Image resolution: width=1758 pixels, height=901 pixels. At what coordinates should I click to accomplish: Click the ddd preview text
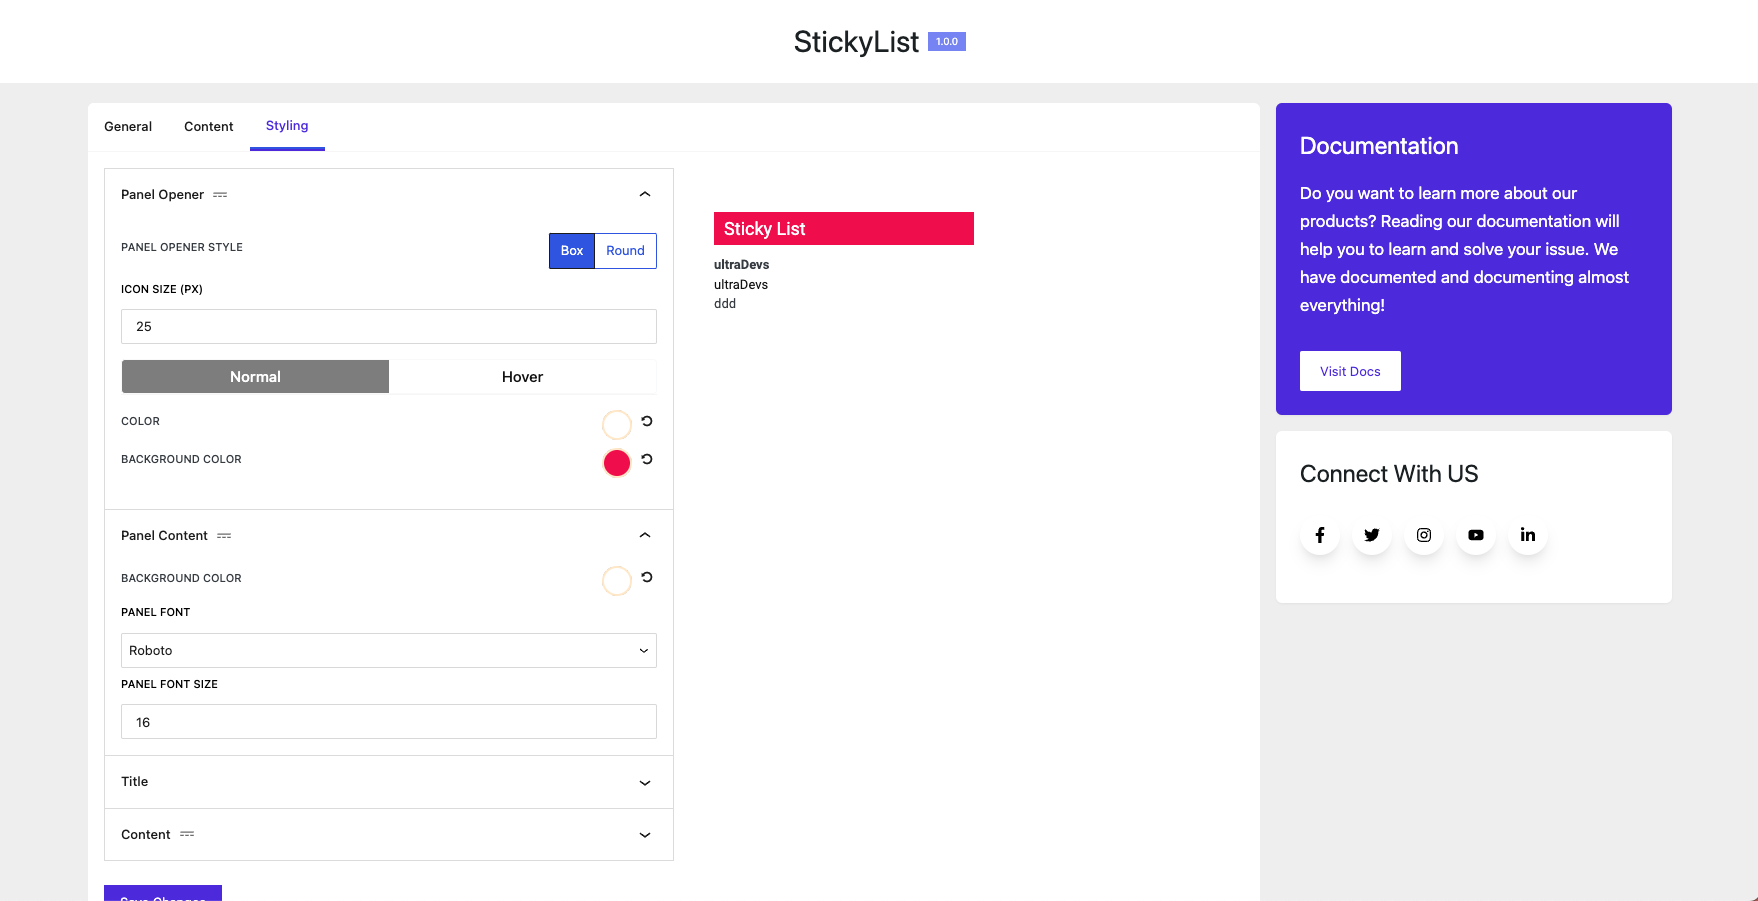[x=725, y=304]
